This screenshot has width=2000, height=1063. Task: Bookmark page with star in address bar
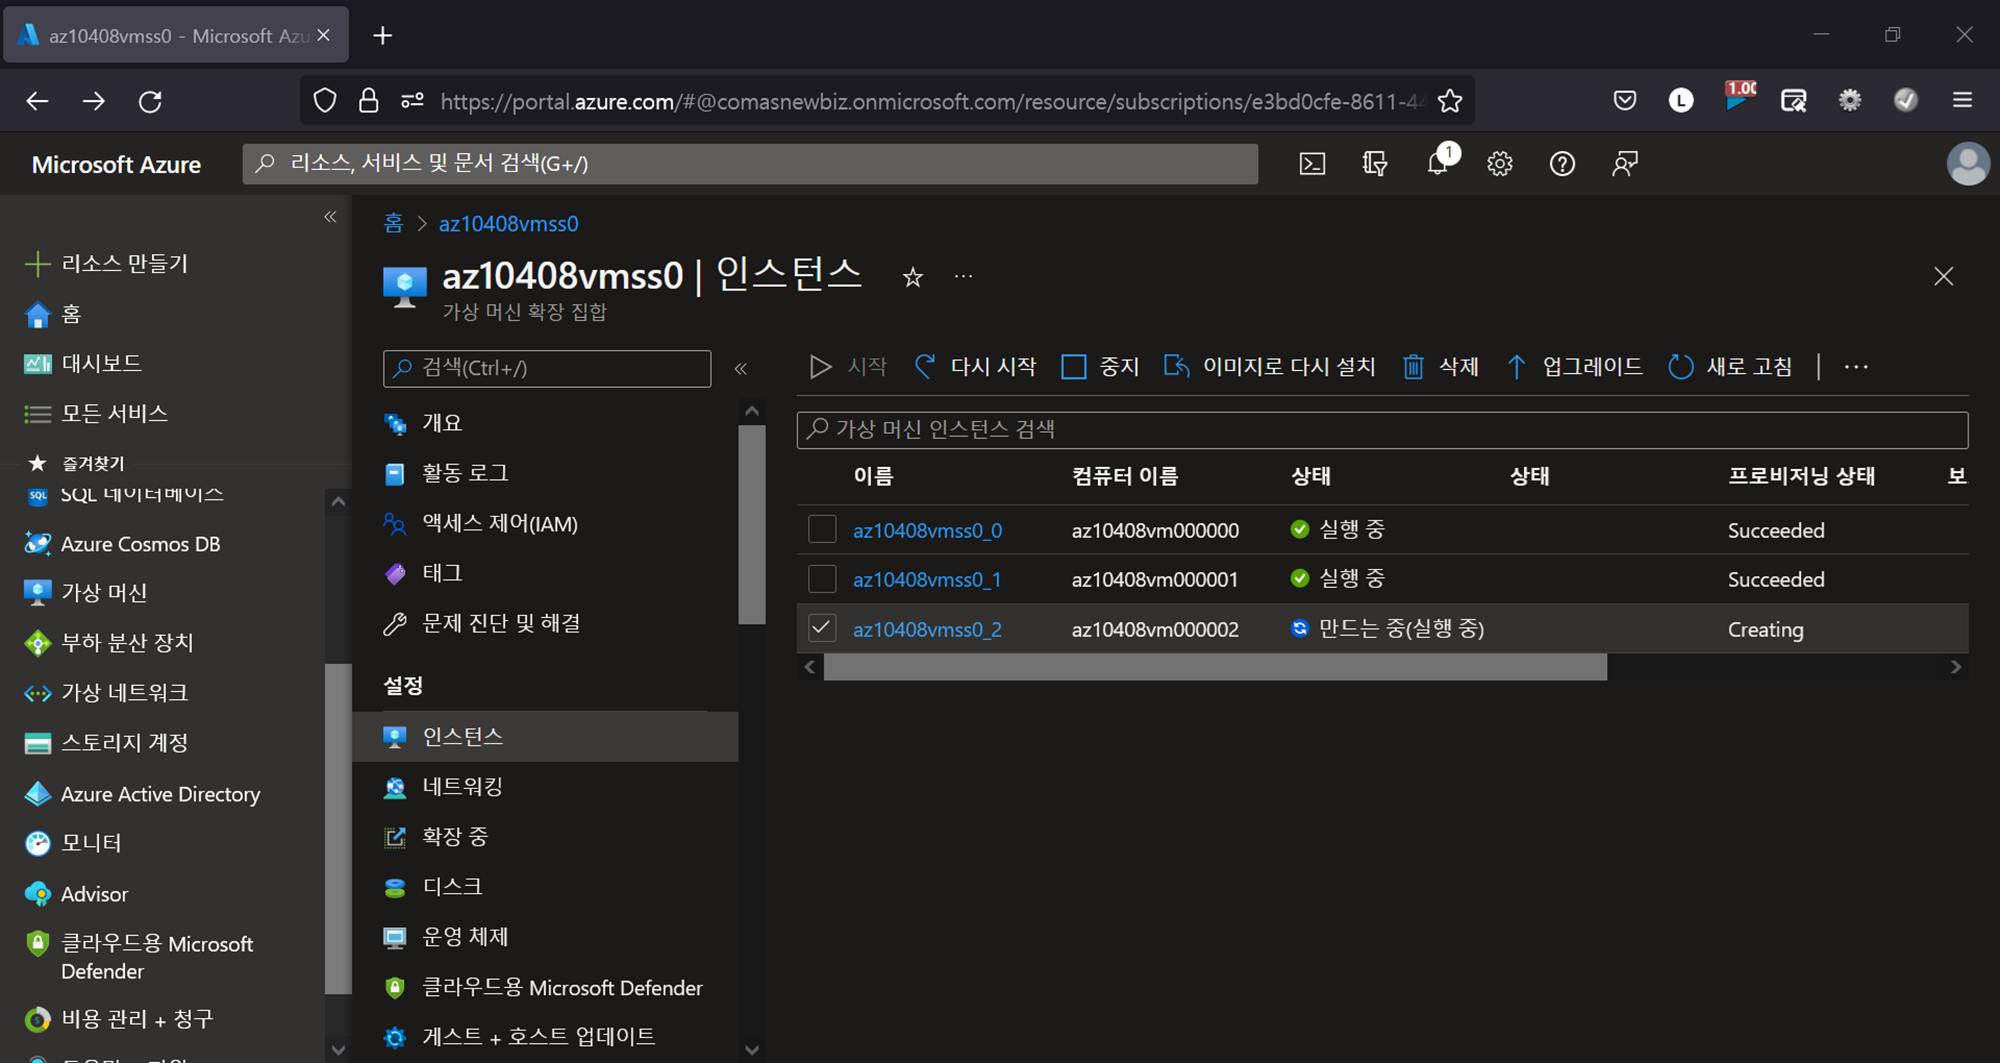tap(1450, 101)
